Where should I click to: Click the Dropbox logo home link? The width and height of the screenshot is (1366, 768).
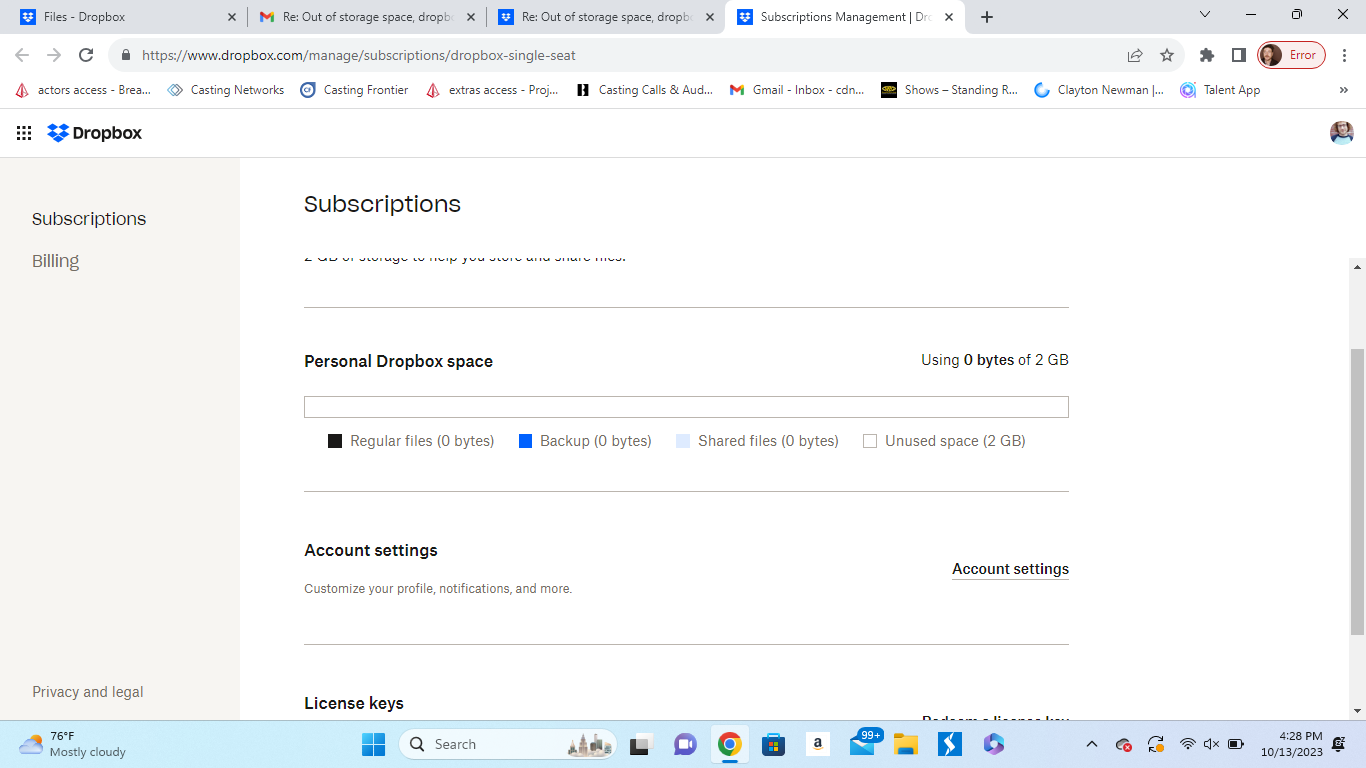95,133
